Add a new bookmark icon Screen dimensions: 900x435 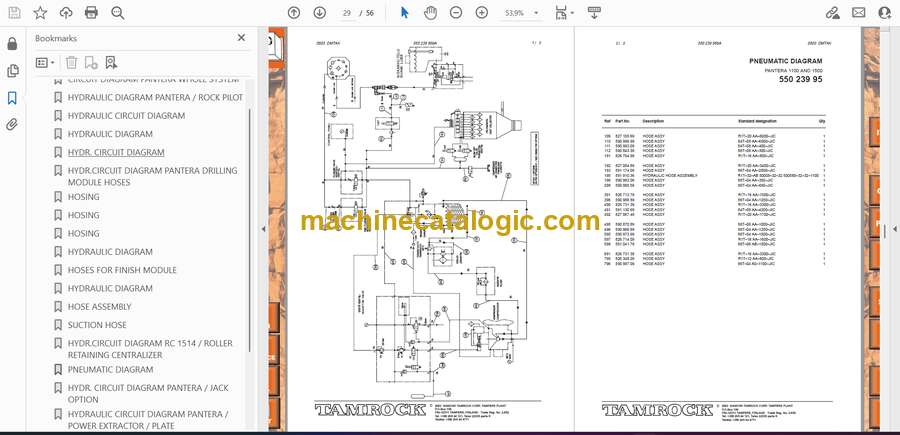coord(91,63)
